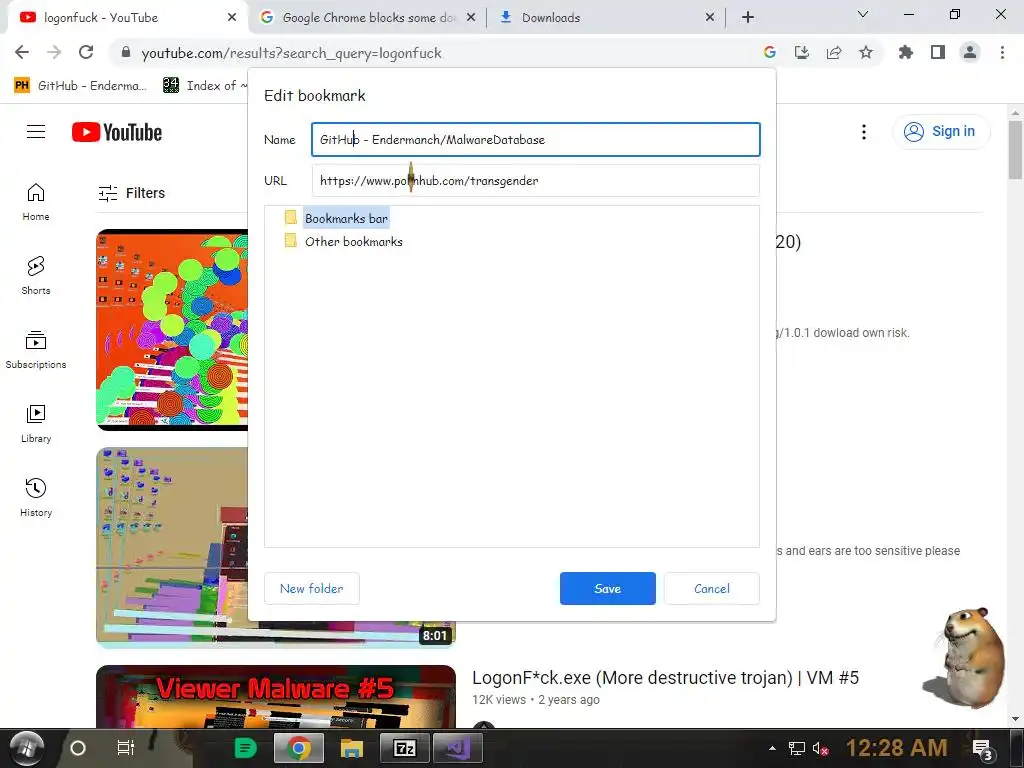Click the YouTube logo

pos(117,132)
